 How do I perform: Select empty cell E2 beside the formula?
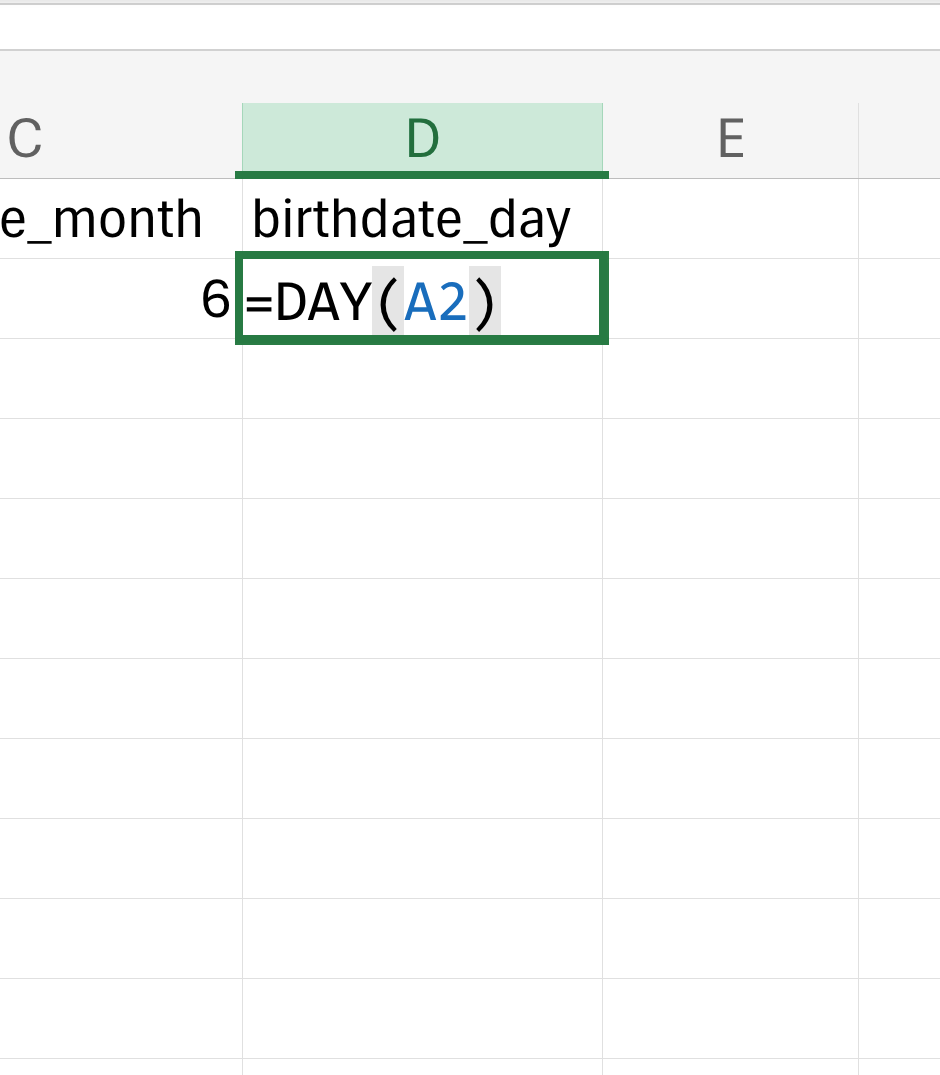coord(731,299)
